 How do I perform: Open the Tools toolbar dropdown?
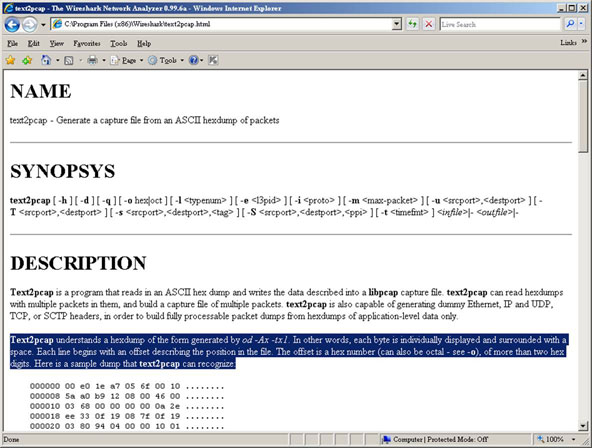pos(165,60)
